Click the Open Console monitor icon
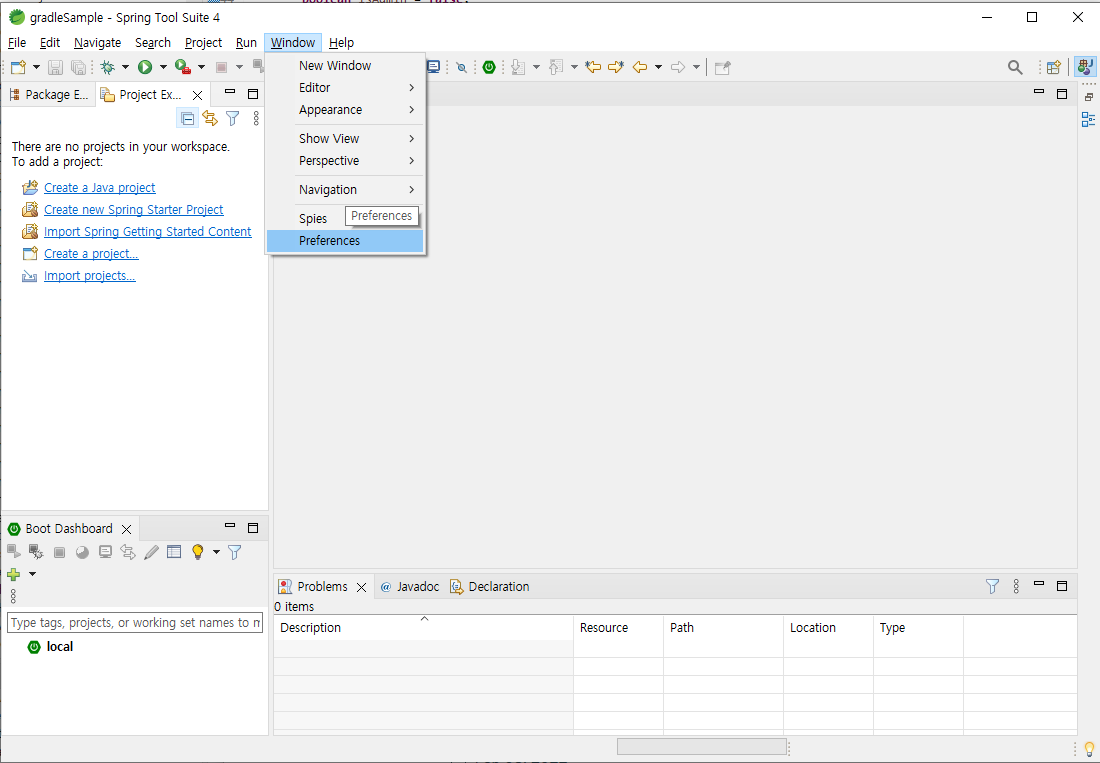1100x763 pixels. pyautogui.click(x=434, y=67)
